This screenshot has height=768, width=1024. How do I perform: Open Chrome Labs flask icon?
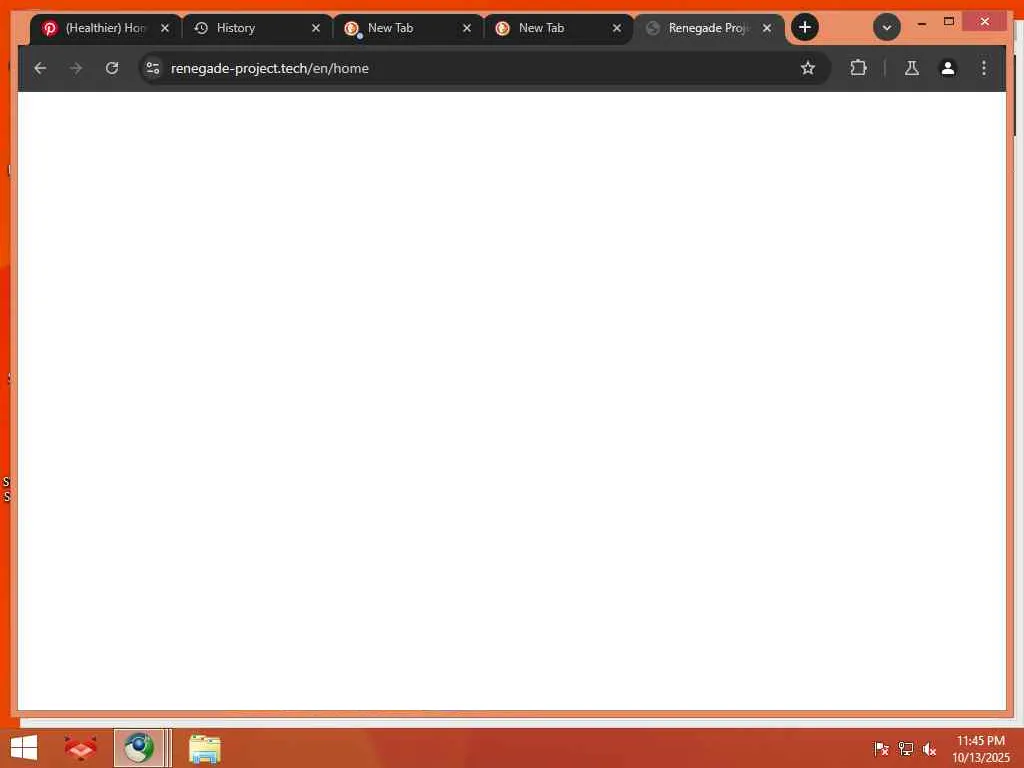[x=912, y=68]
